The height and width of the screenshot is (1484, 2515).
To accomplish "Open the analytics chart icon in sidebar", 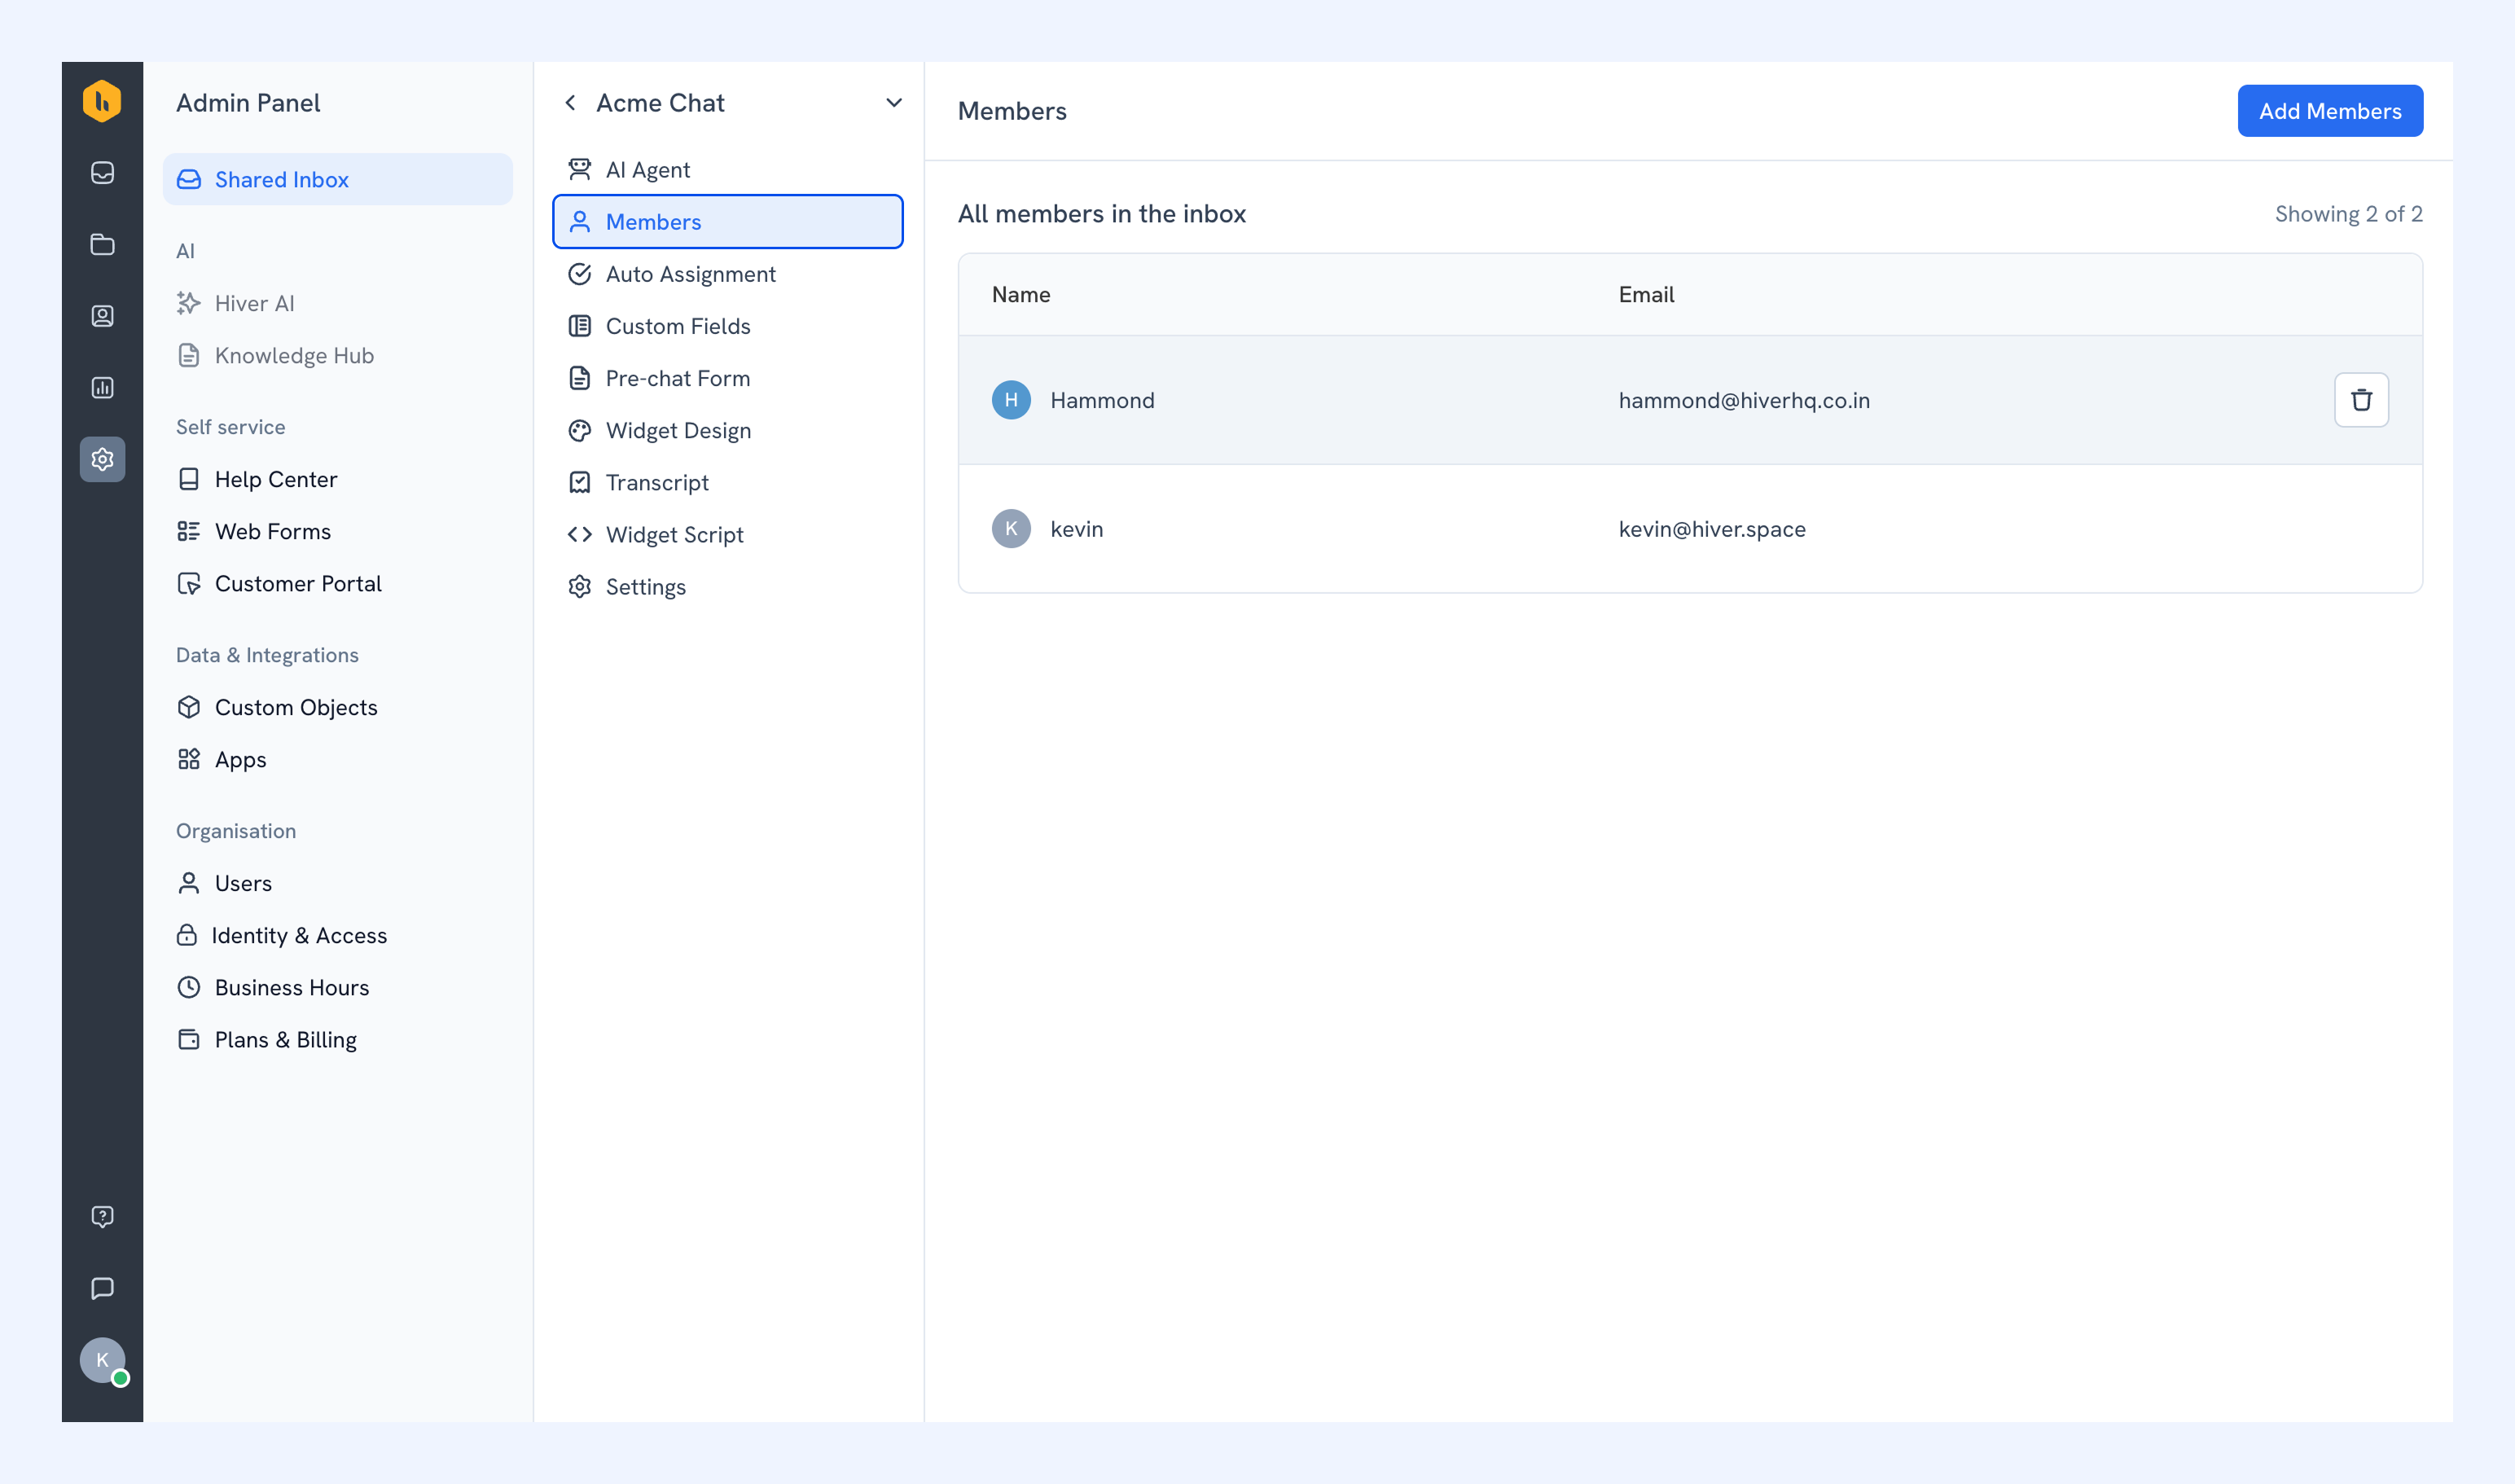I will (102, 388).
